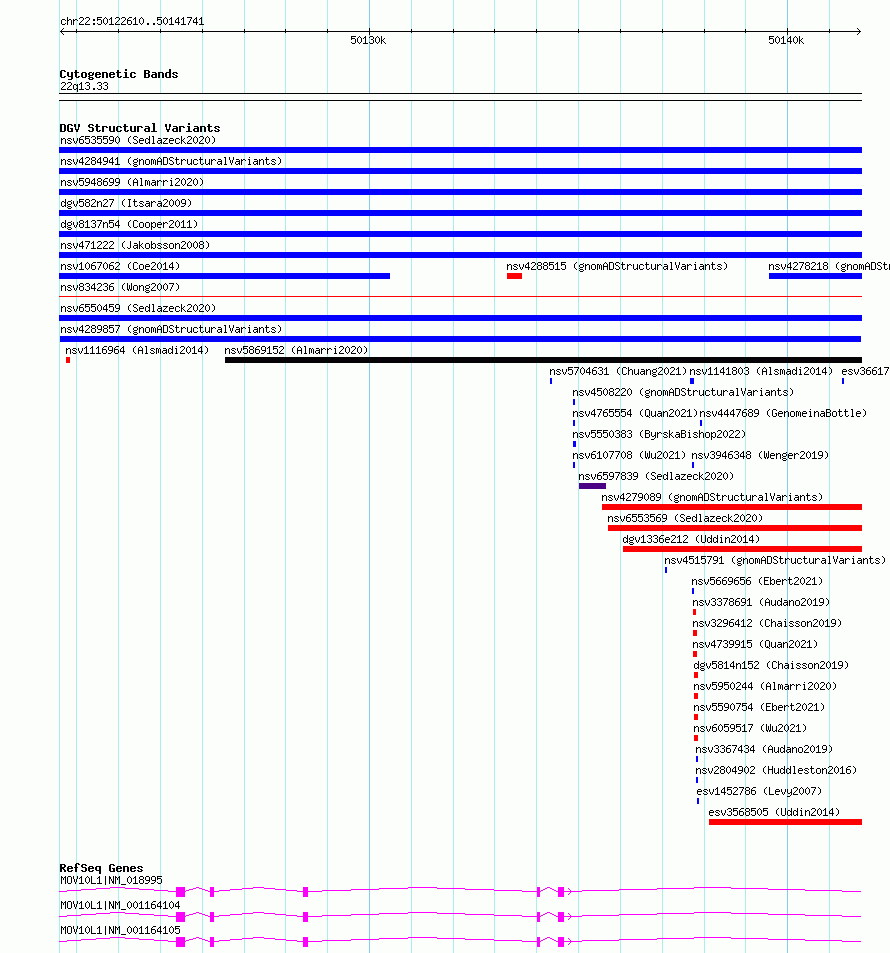
Task: Click the DGV Structural Variants track title
Action: [140, 128]
